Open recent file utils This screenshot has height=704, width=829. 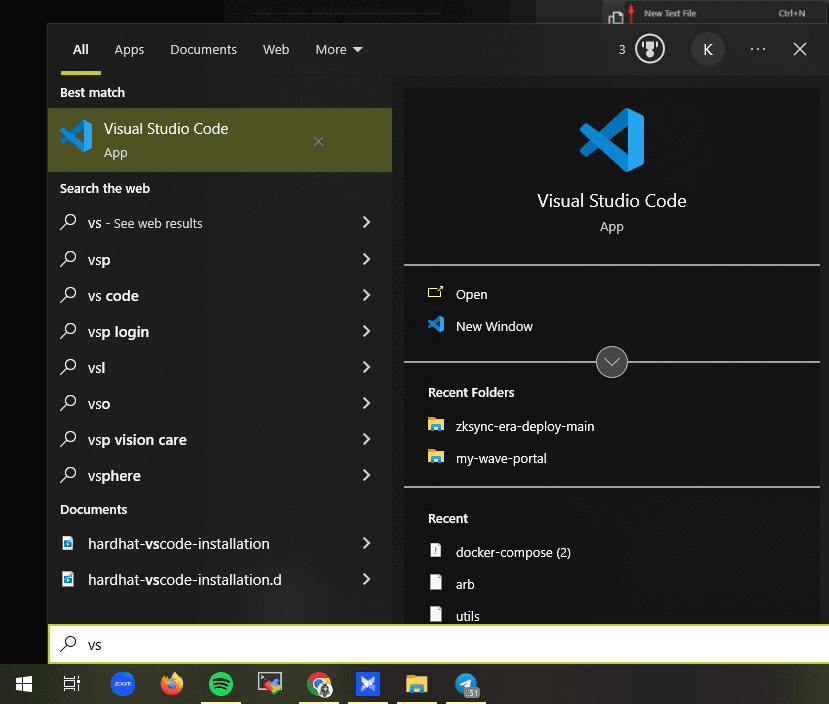click(x=467, y=616)
